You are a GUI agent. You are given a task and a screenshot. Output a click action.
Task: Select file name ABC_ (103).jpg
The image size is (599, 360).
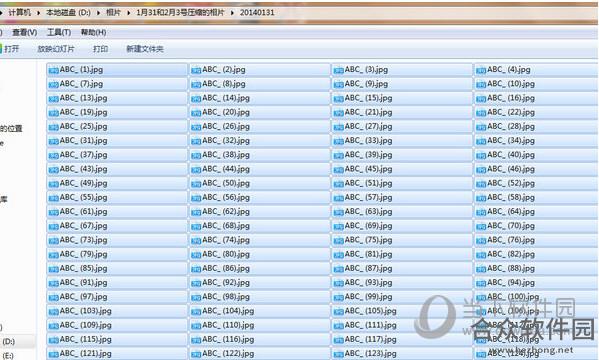click(x=86, y=311)
